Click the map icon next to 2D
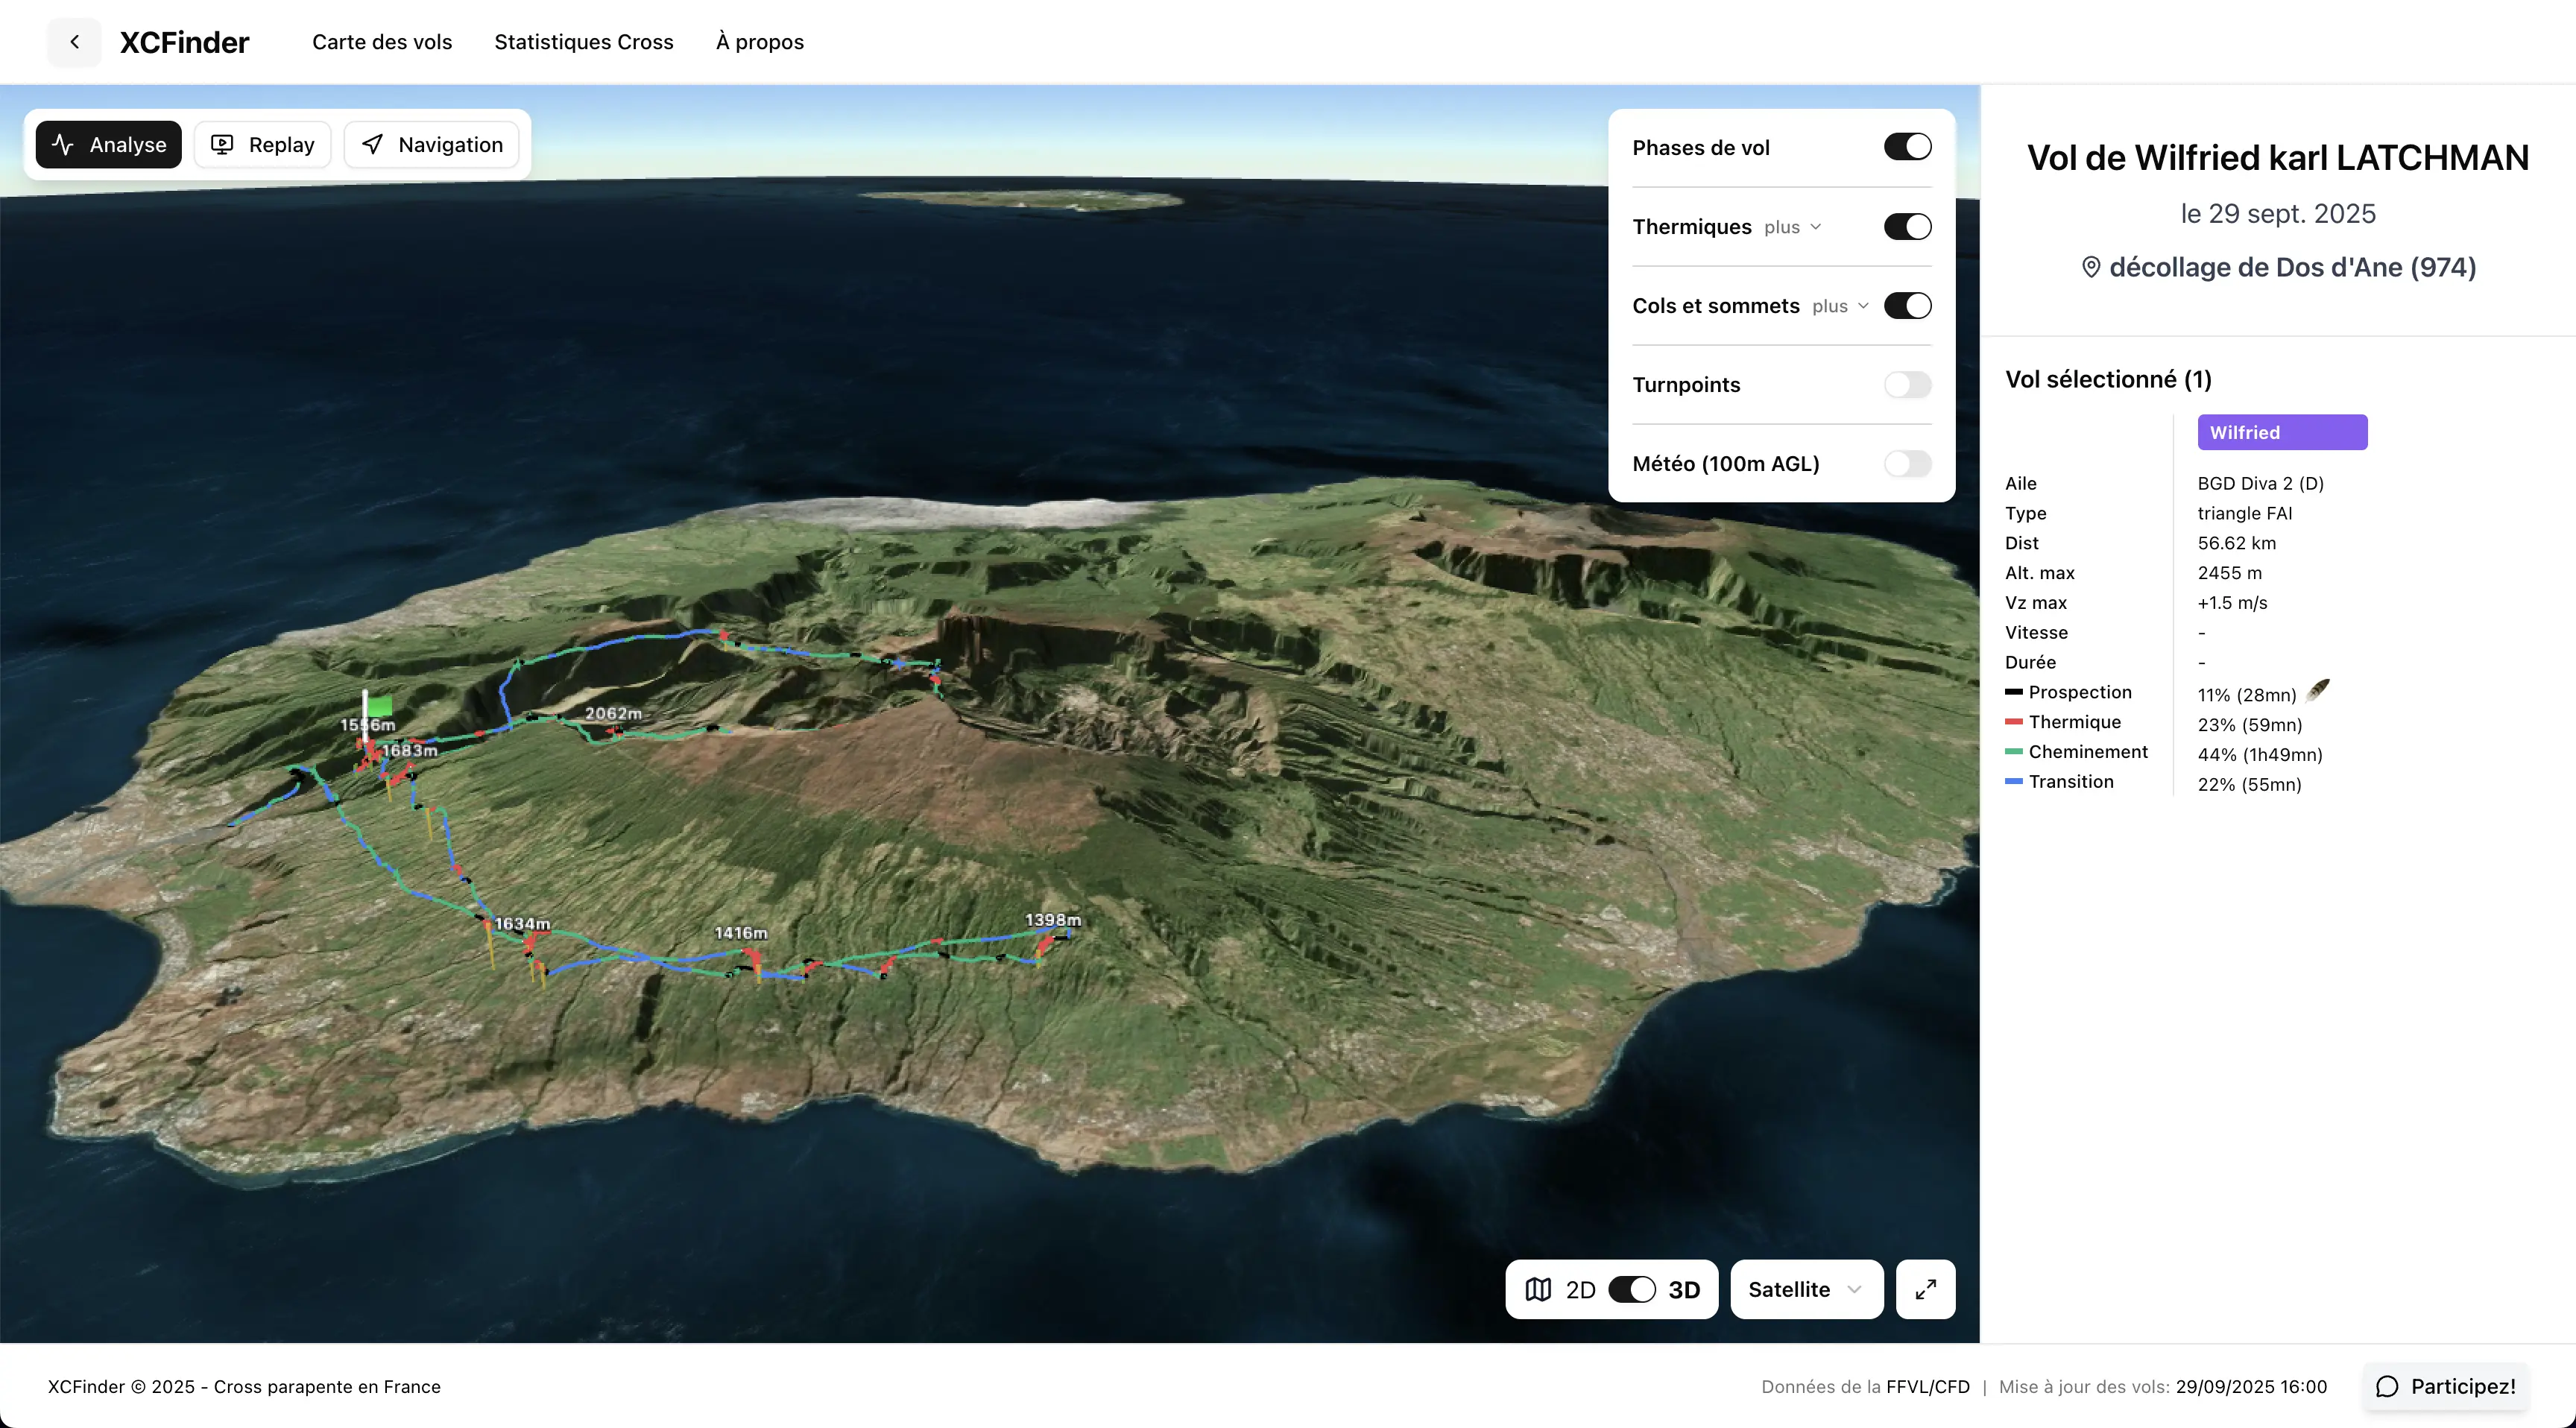Viewport: 2576px width, 1428px height. [1538, 1289]
